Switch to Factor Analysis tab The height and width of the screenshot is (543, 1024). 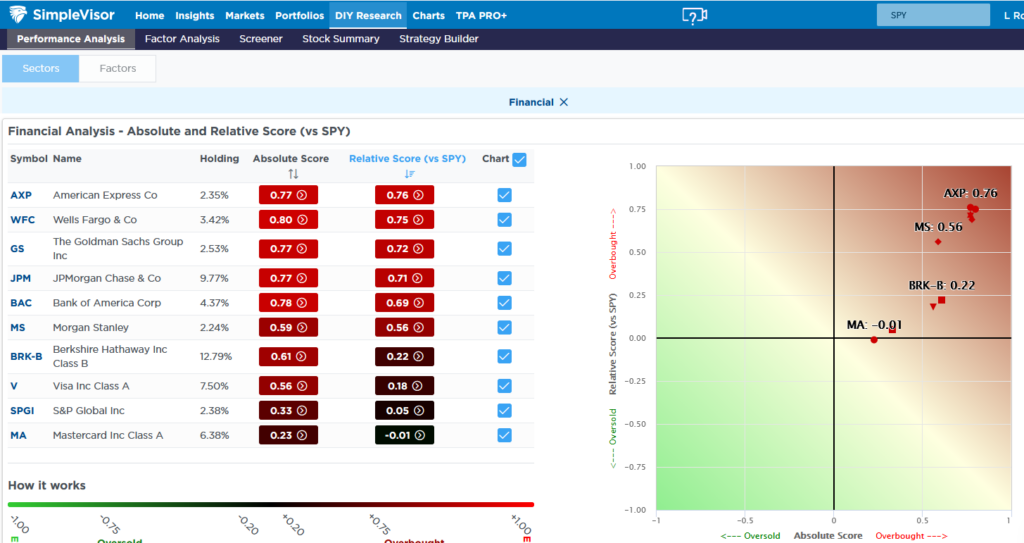pyautogui.click(x=182, y=39)
